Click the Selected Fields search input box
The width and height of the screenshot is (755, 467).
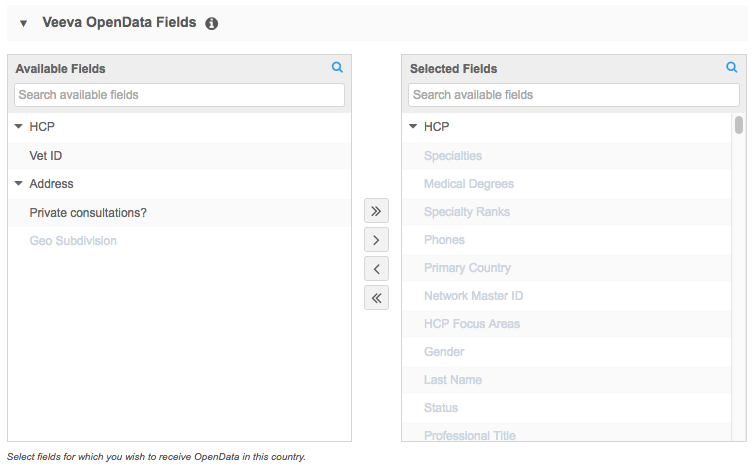pos(573,95)
